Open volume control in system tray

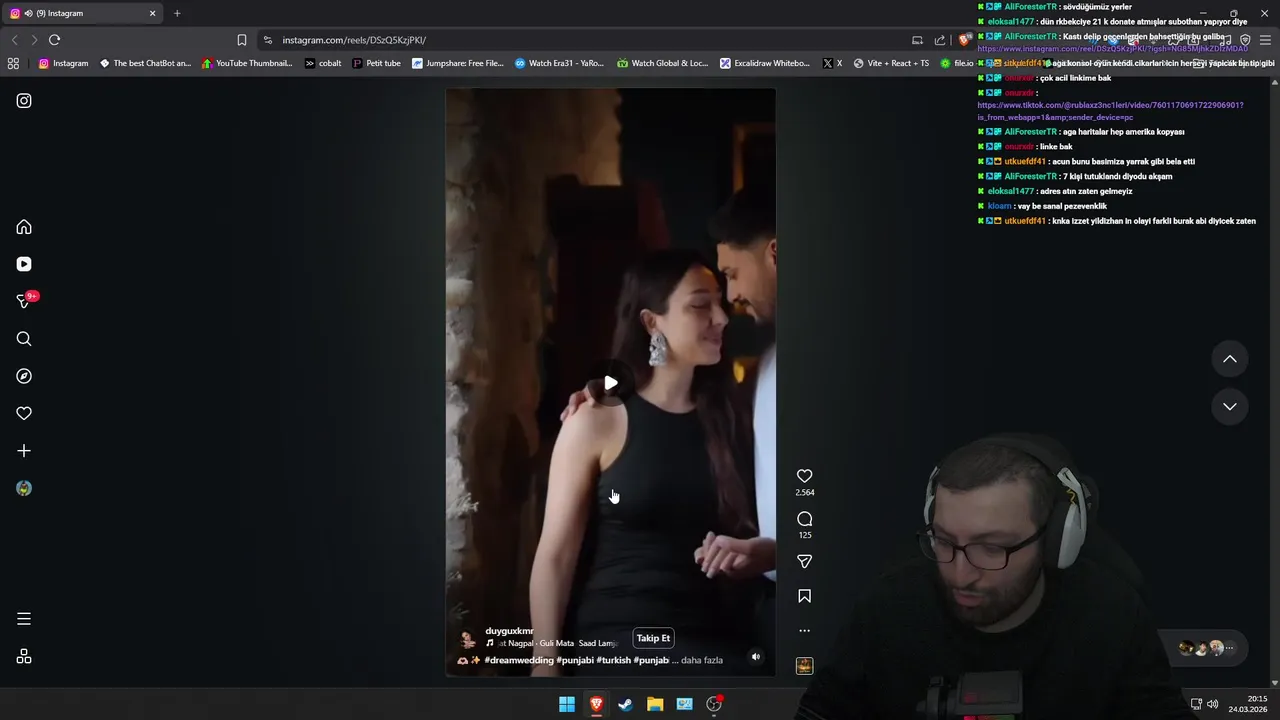pos(1212,704)
